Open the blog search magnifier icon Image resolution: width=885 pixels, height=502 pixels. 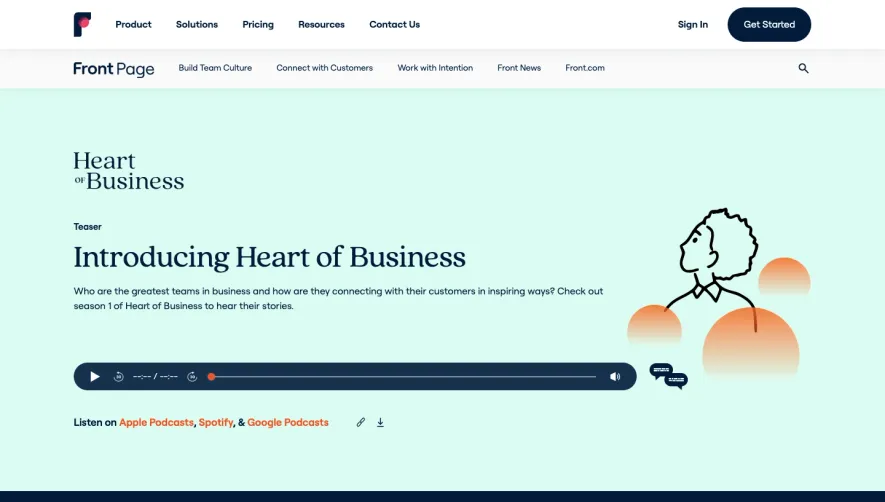tap(803, 68)
